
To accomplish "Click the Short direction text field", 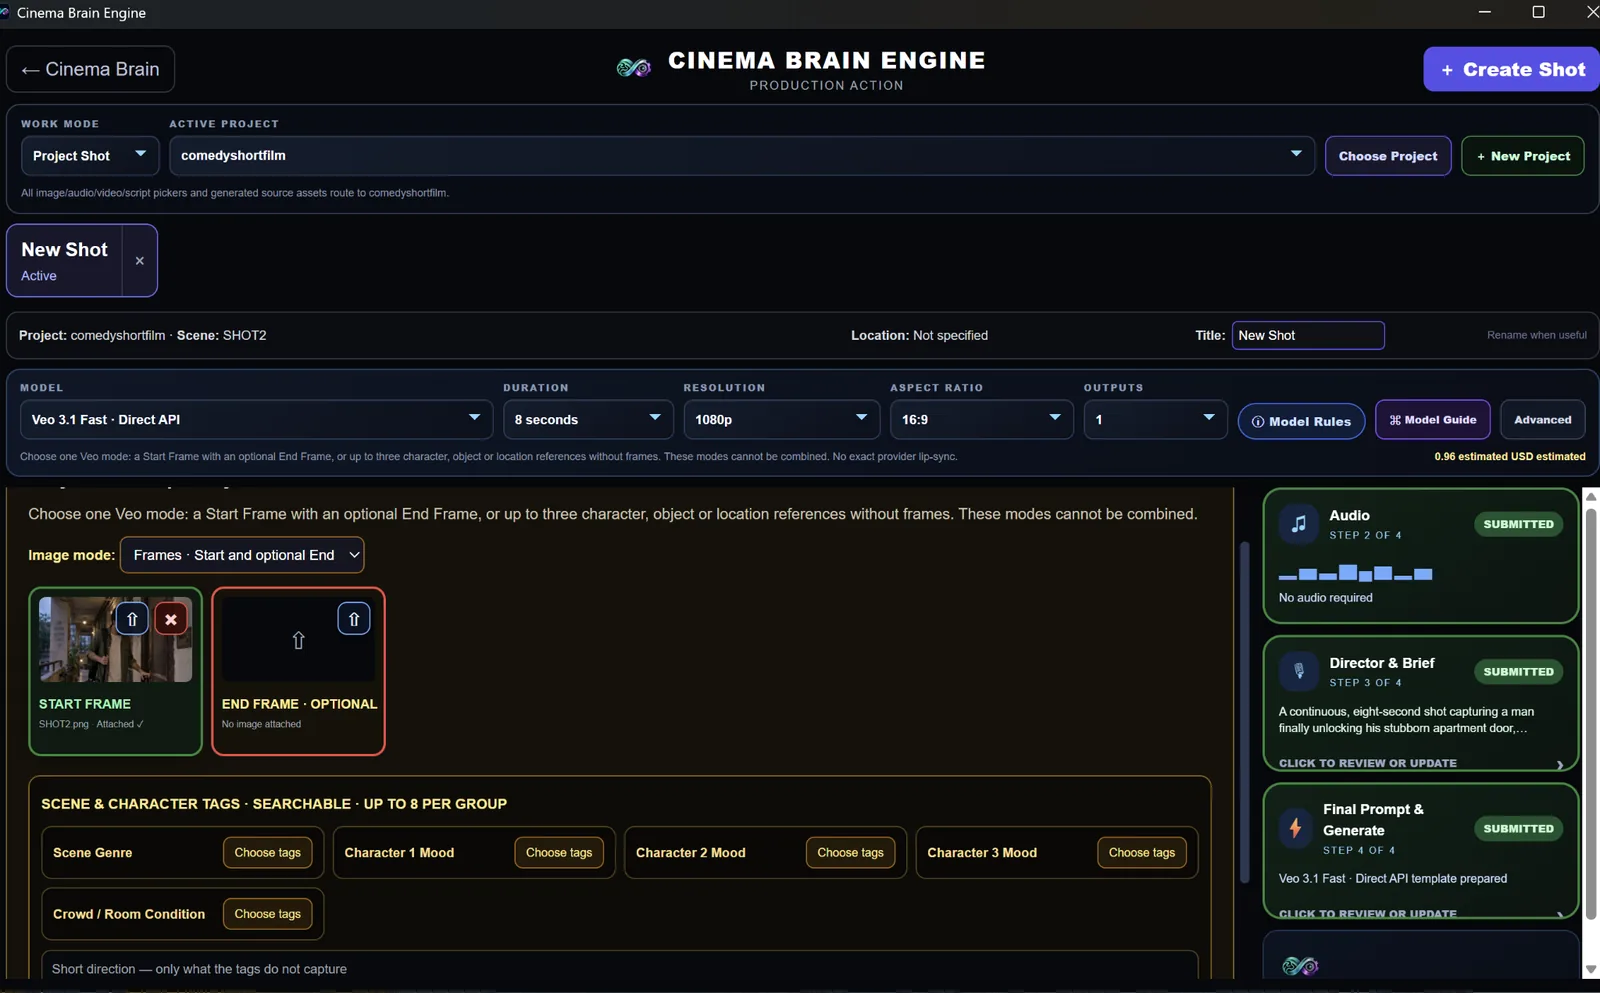I will pyautogui.click(x=620, y=965).
